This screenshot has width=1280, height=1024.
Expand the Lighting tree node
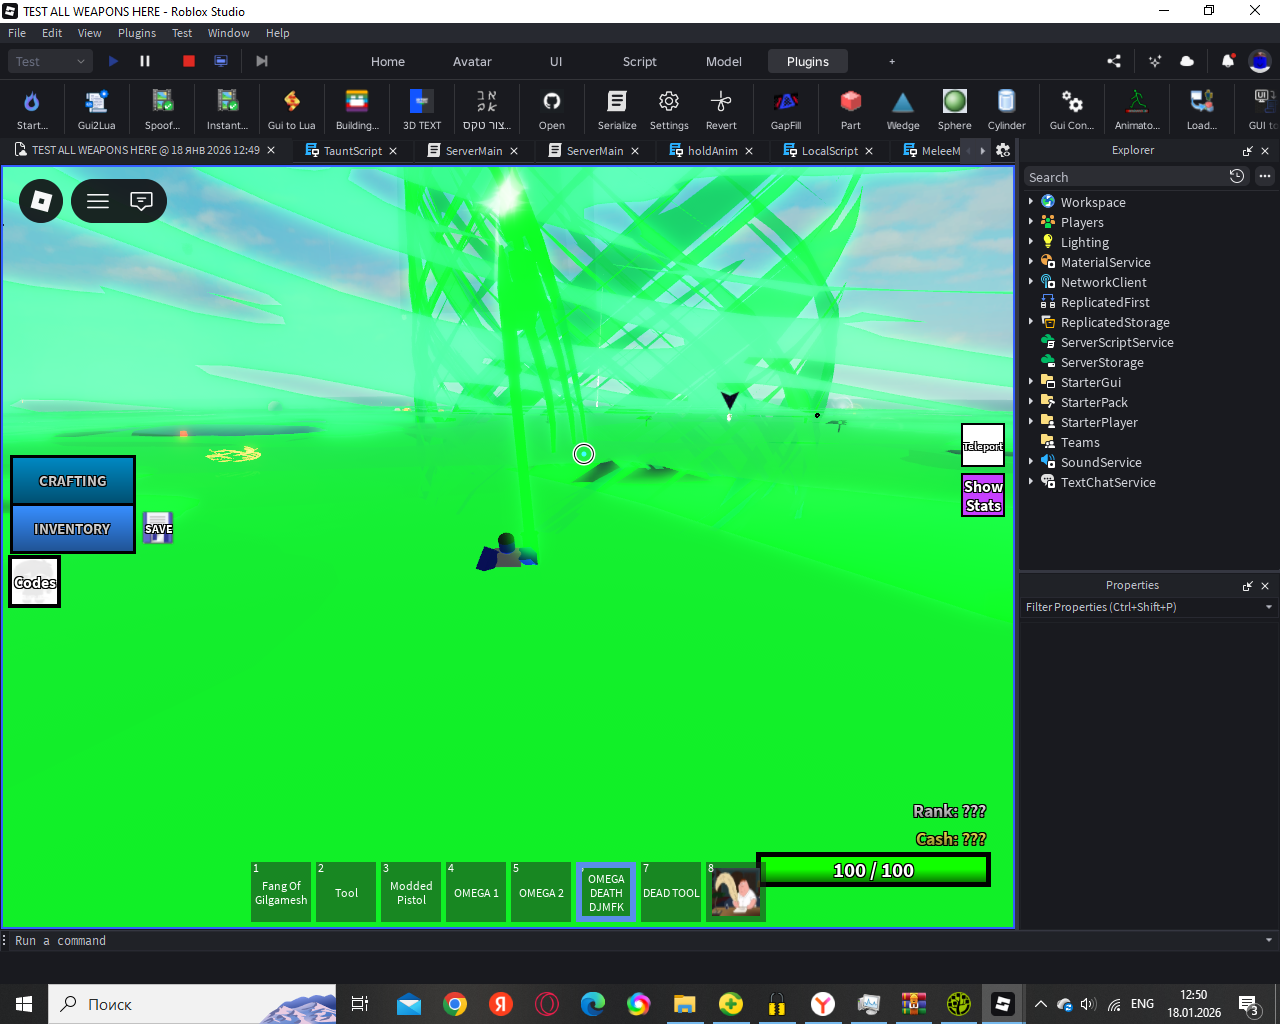(1031, 241)
